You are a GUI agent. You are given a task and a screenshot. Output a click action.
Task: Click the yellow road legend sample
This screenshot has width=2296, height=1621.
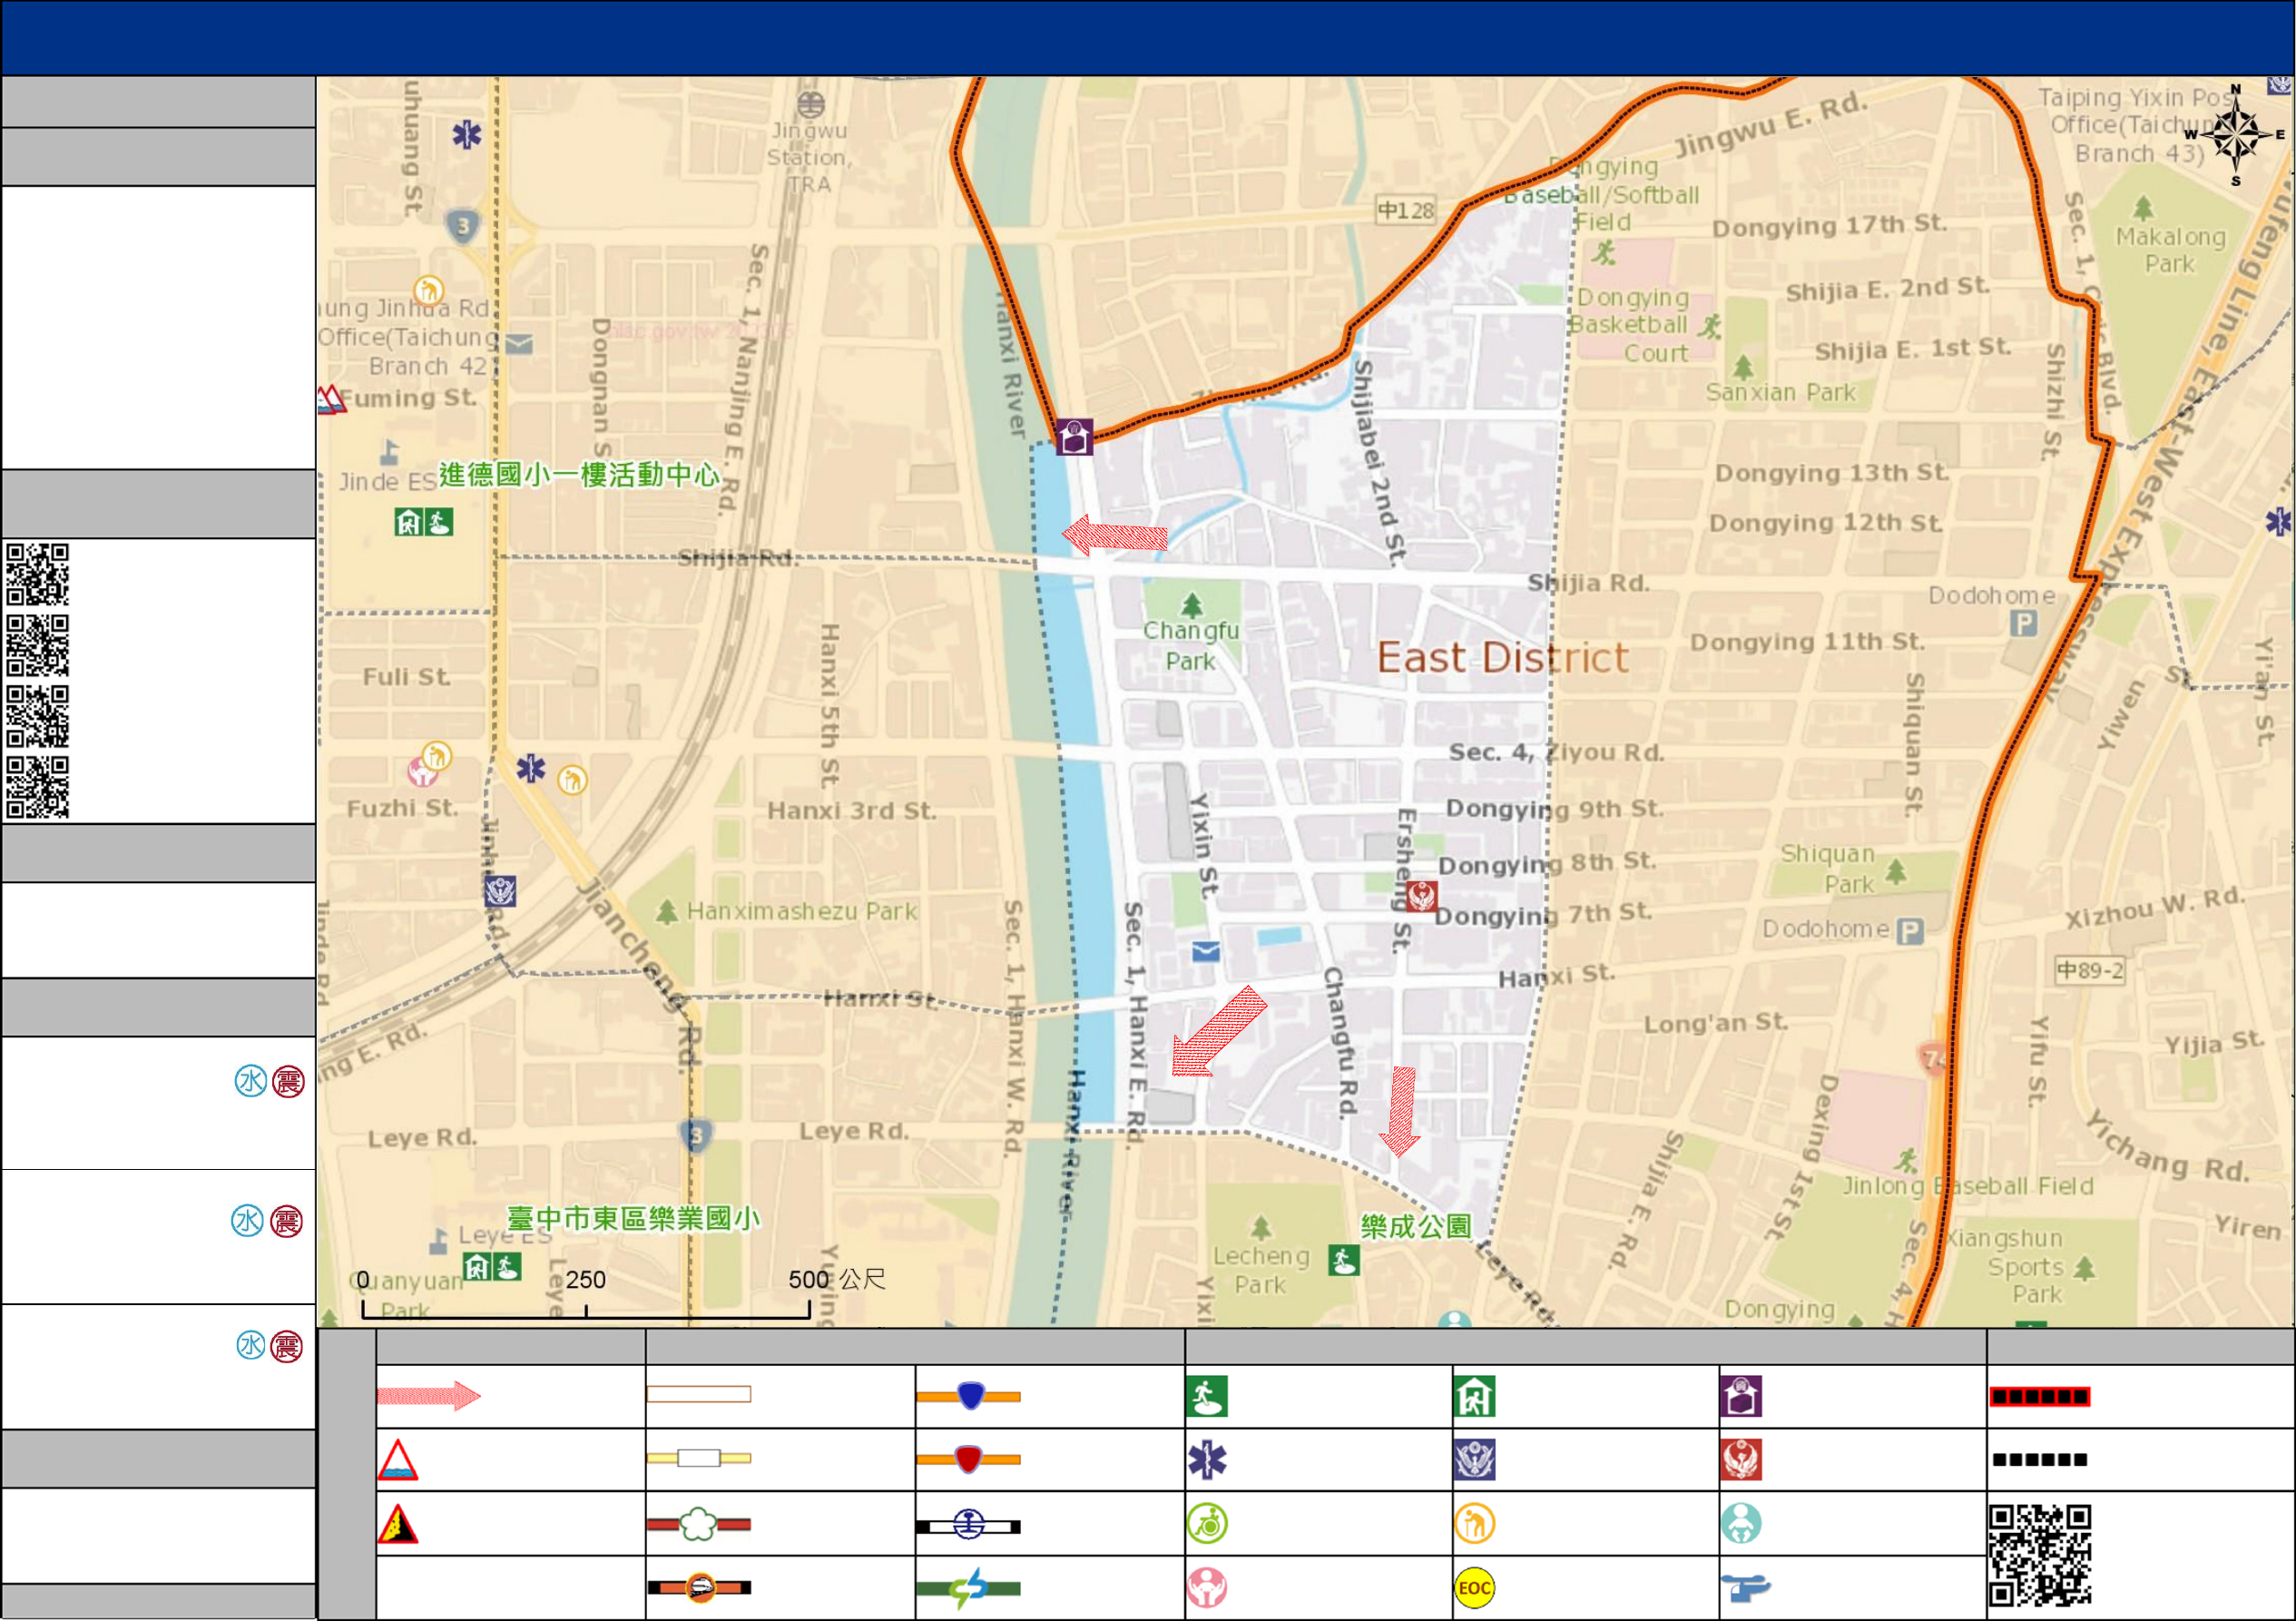(x=699, y=1458)
